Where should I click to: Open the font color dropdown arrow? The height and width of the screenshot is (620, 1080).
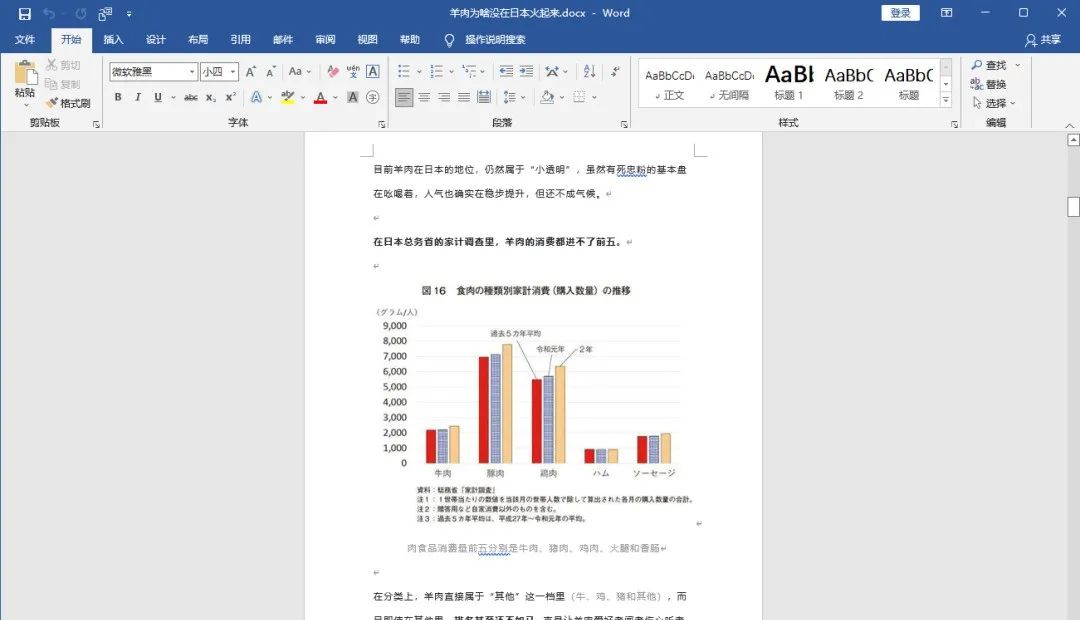point(335,98)
